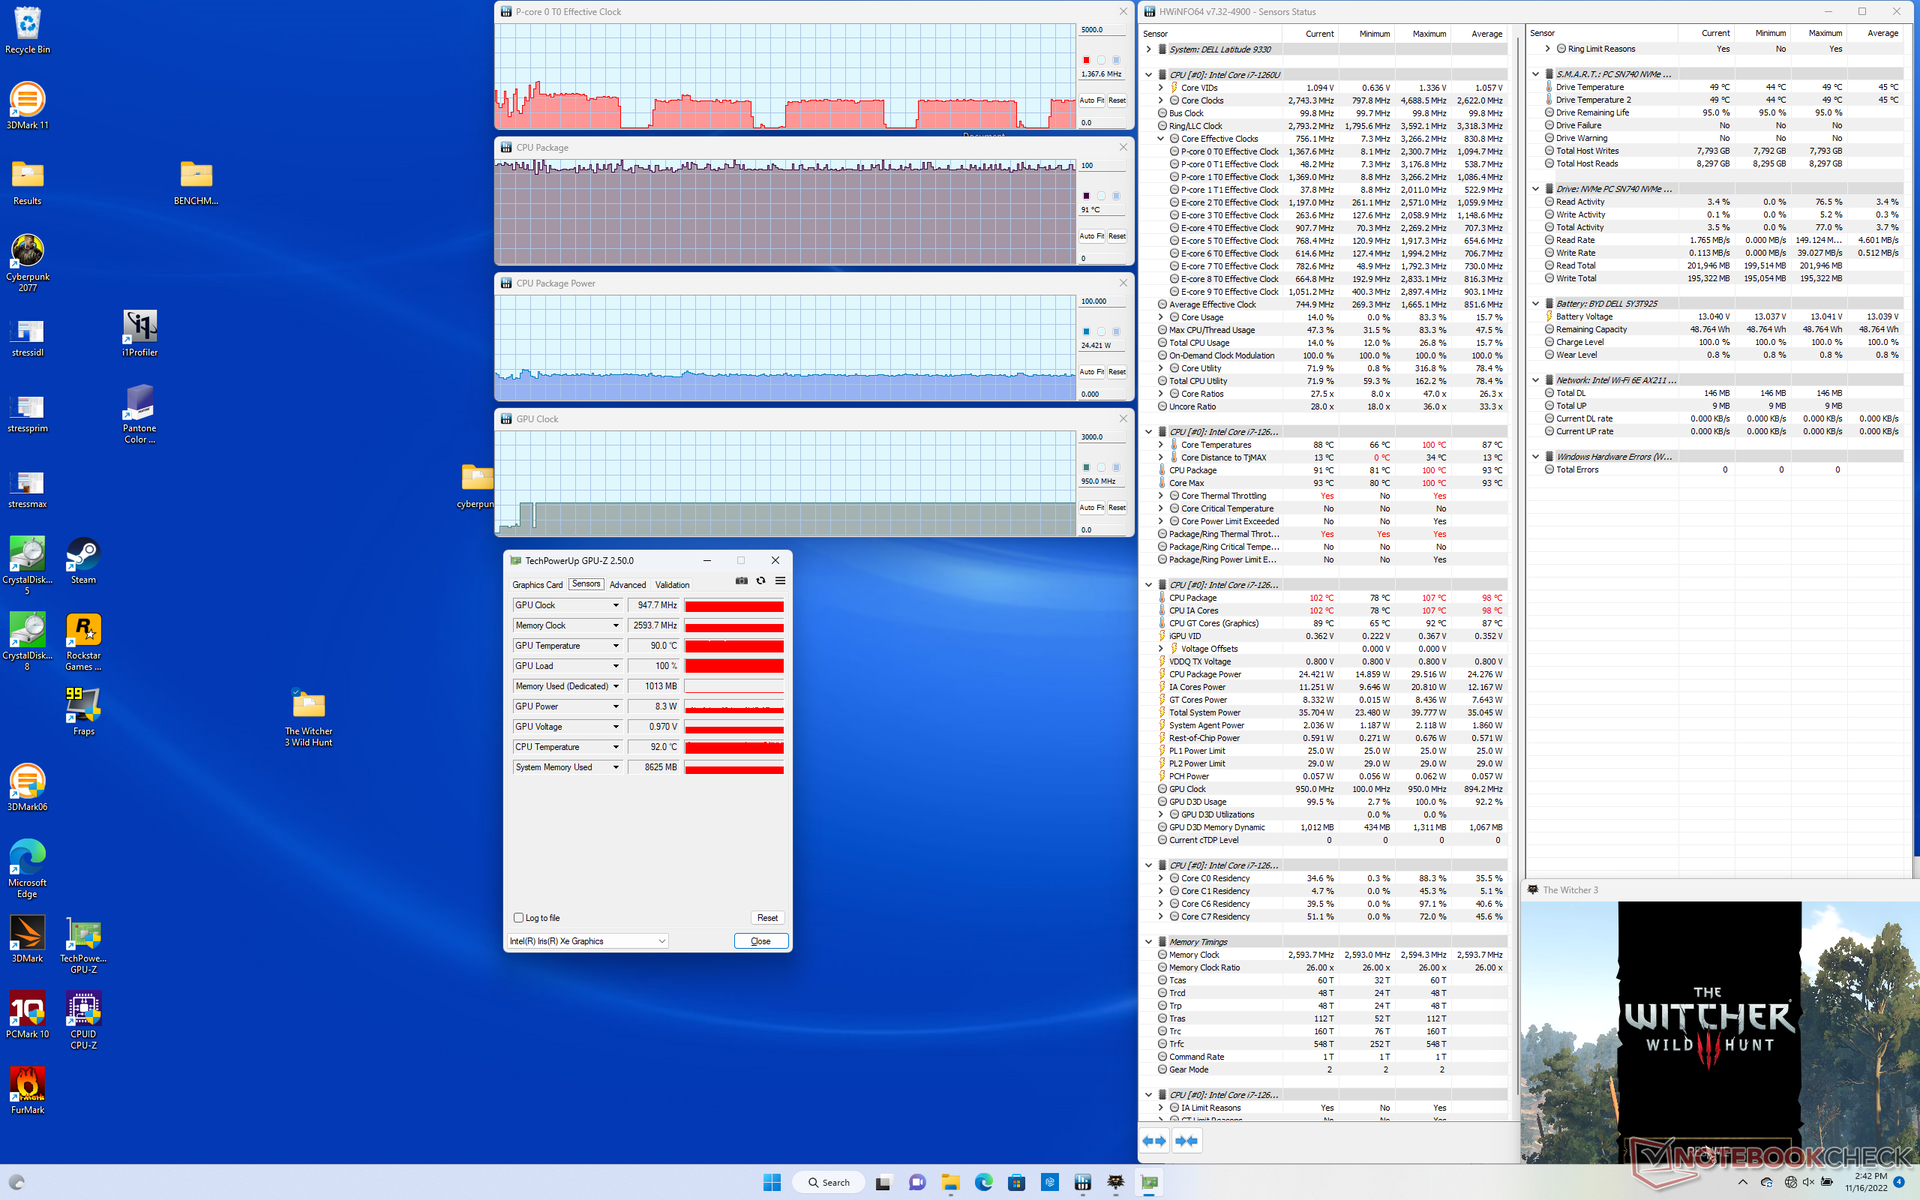Expand the Core Clocks row
The height and width of the screenshot is (1200, 1920).
1161,101
